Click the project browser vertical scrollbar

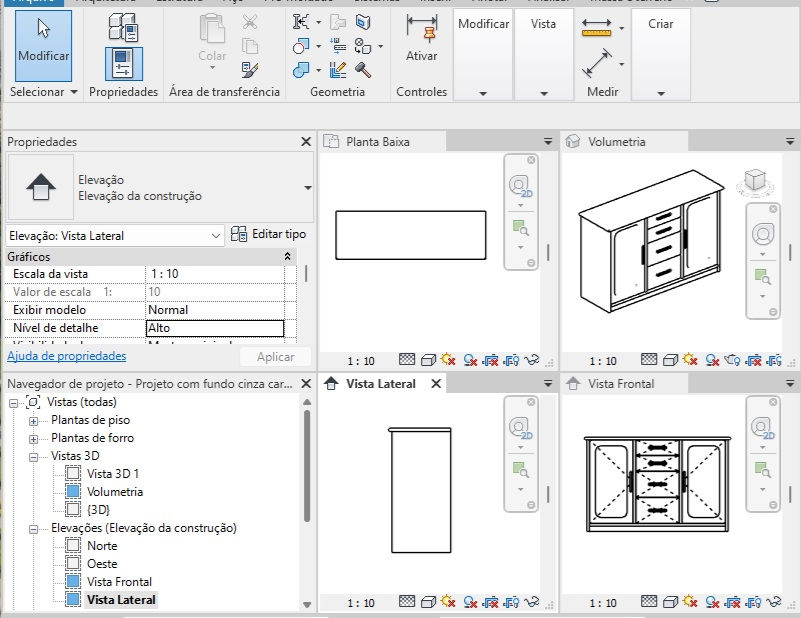coord(307,465)
